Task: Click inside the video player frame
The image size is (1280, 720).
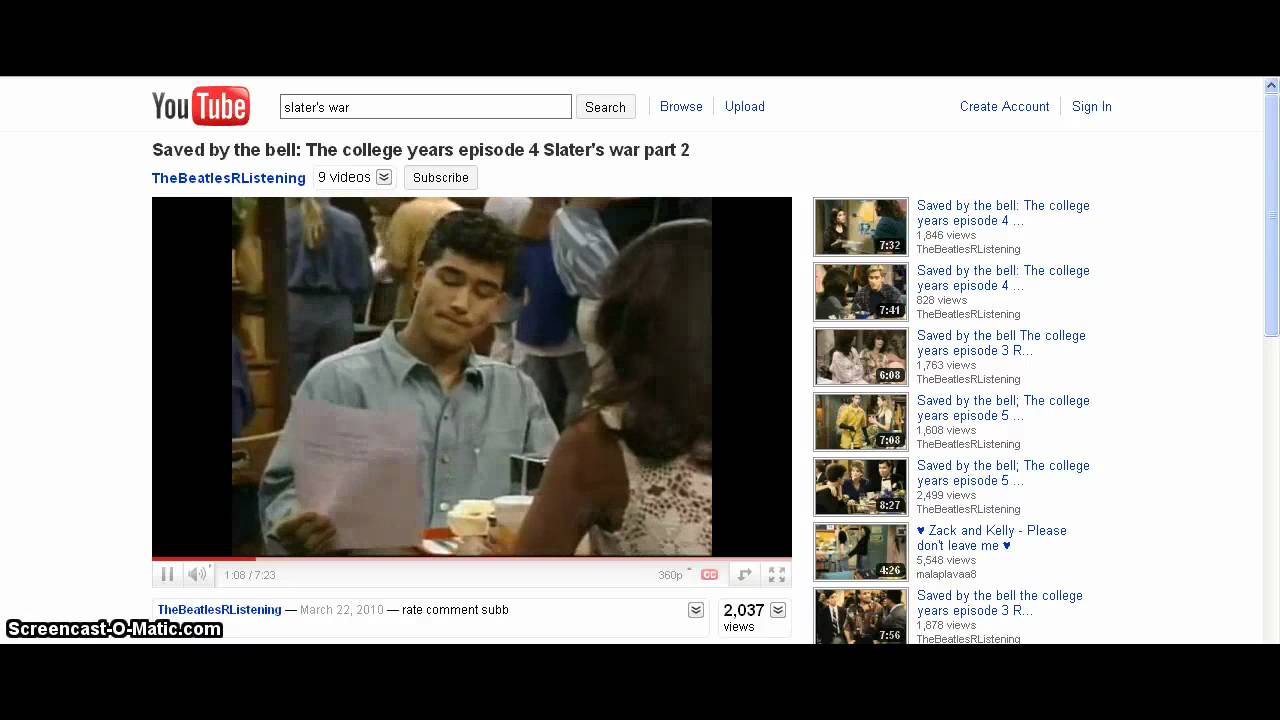Action: (472, 376)
